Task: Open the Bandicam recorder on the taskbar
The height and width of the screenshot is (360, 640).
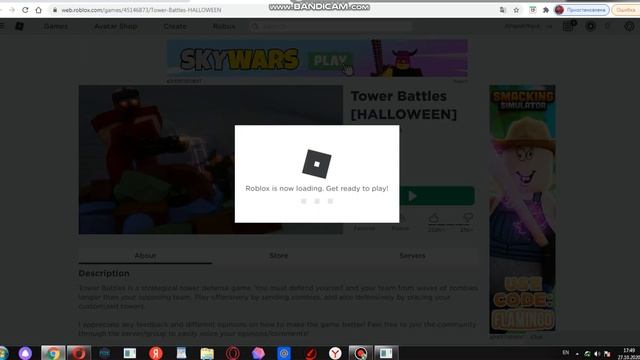Action: [x=360, y=353]
